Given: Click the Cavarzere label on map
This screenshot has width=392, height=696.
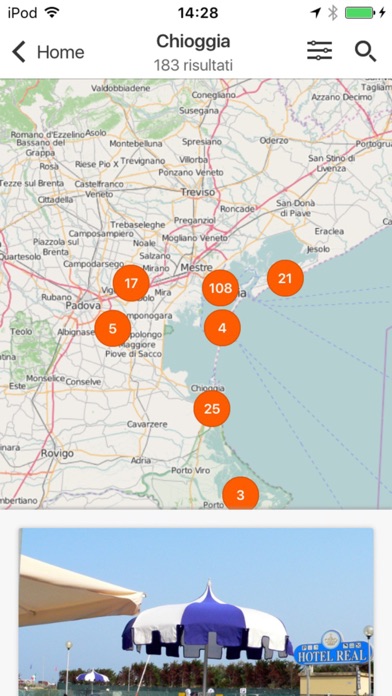Looking at the screenshot, I should click(x=147, y=424).
